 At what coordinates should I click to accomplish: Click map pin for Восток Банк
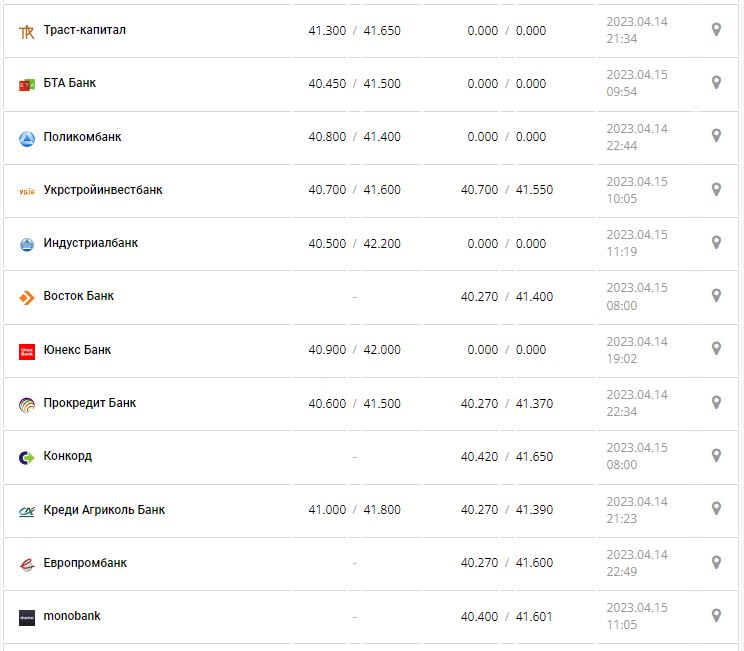(716, 296)
